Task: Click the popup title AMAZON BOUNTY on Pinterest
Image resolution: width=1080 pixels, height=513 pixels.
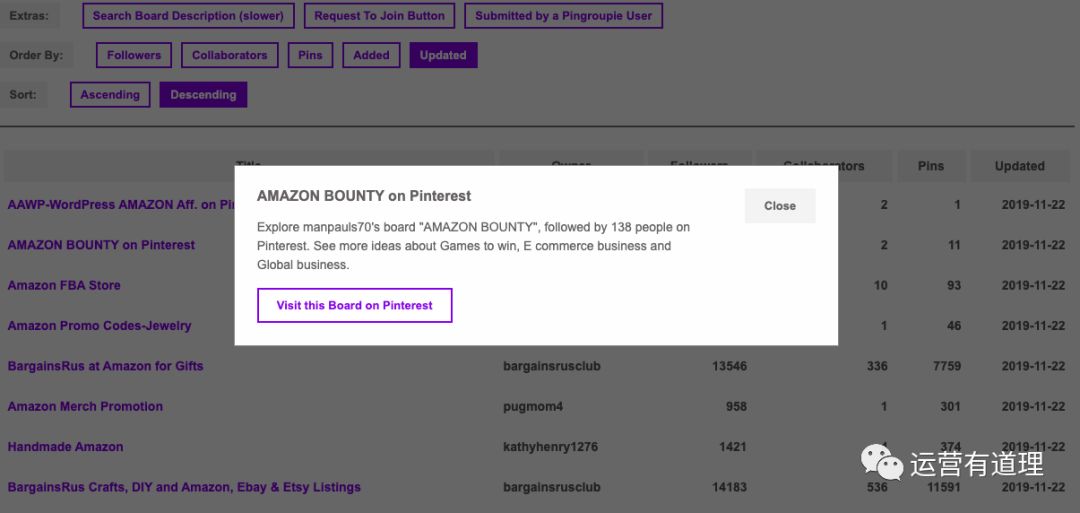Action: (x=364, y=196)
